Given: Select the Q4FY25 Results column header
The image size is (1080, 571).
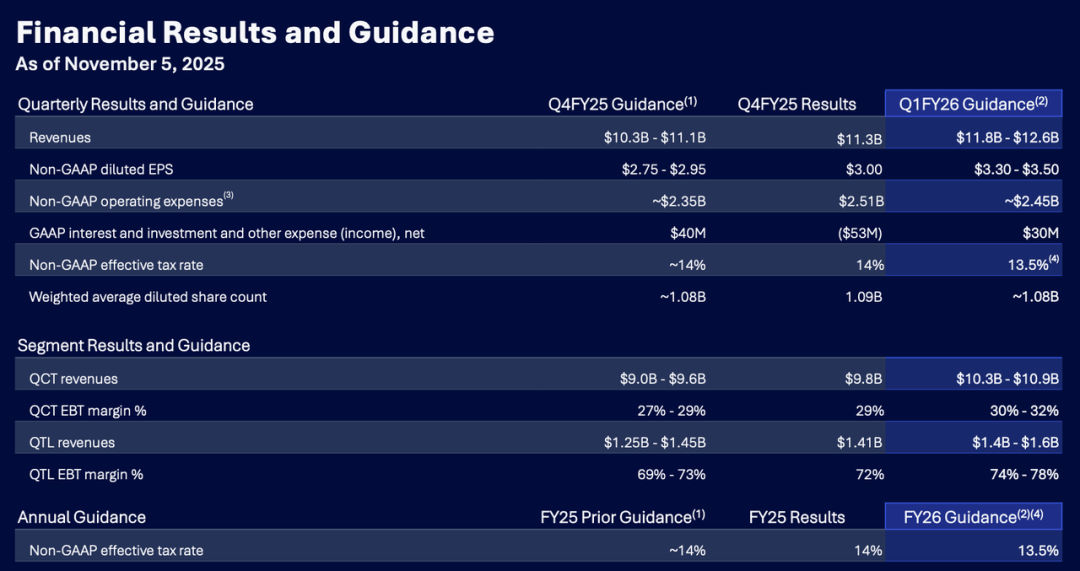Looking at the screenshot, I should tap(797, 104).
